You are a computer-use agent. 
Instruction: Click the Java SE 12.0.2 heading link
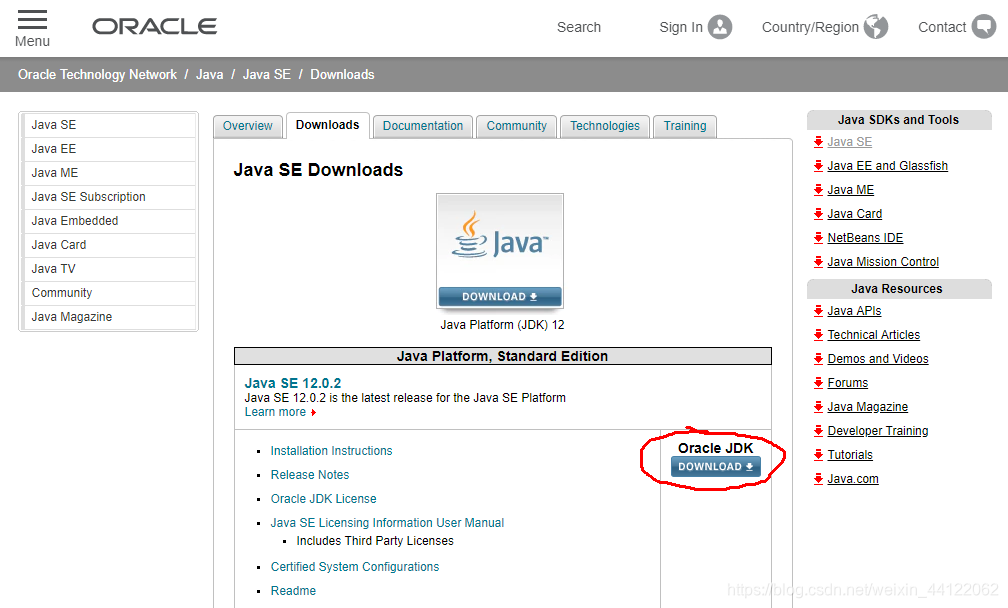(292, 383)
